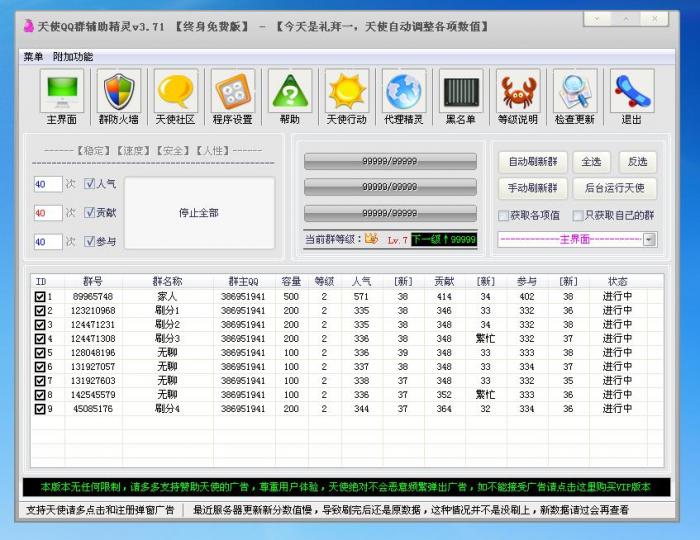Screen dimensions: 700x540
Task: Open 程序设置 settings icon
Action: (x=233, y=91)
